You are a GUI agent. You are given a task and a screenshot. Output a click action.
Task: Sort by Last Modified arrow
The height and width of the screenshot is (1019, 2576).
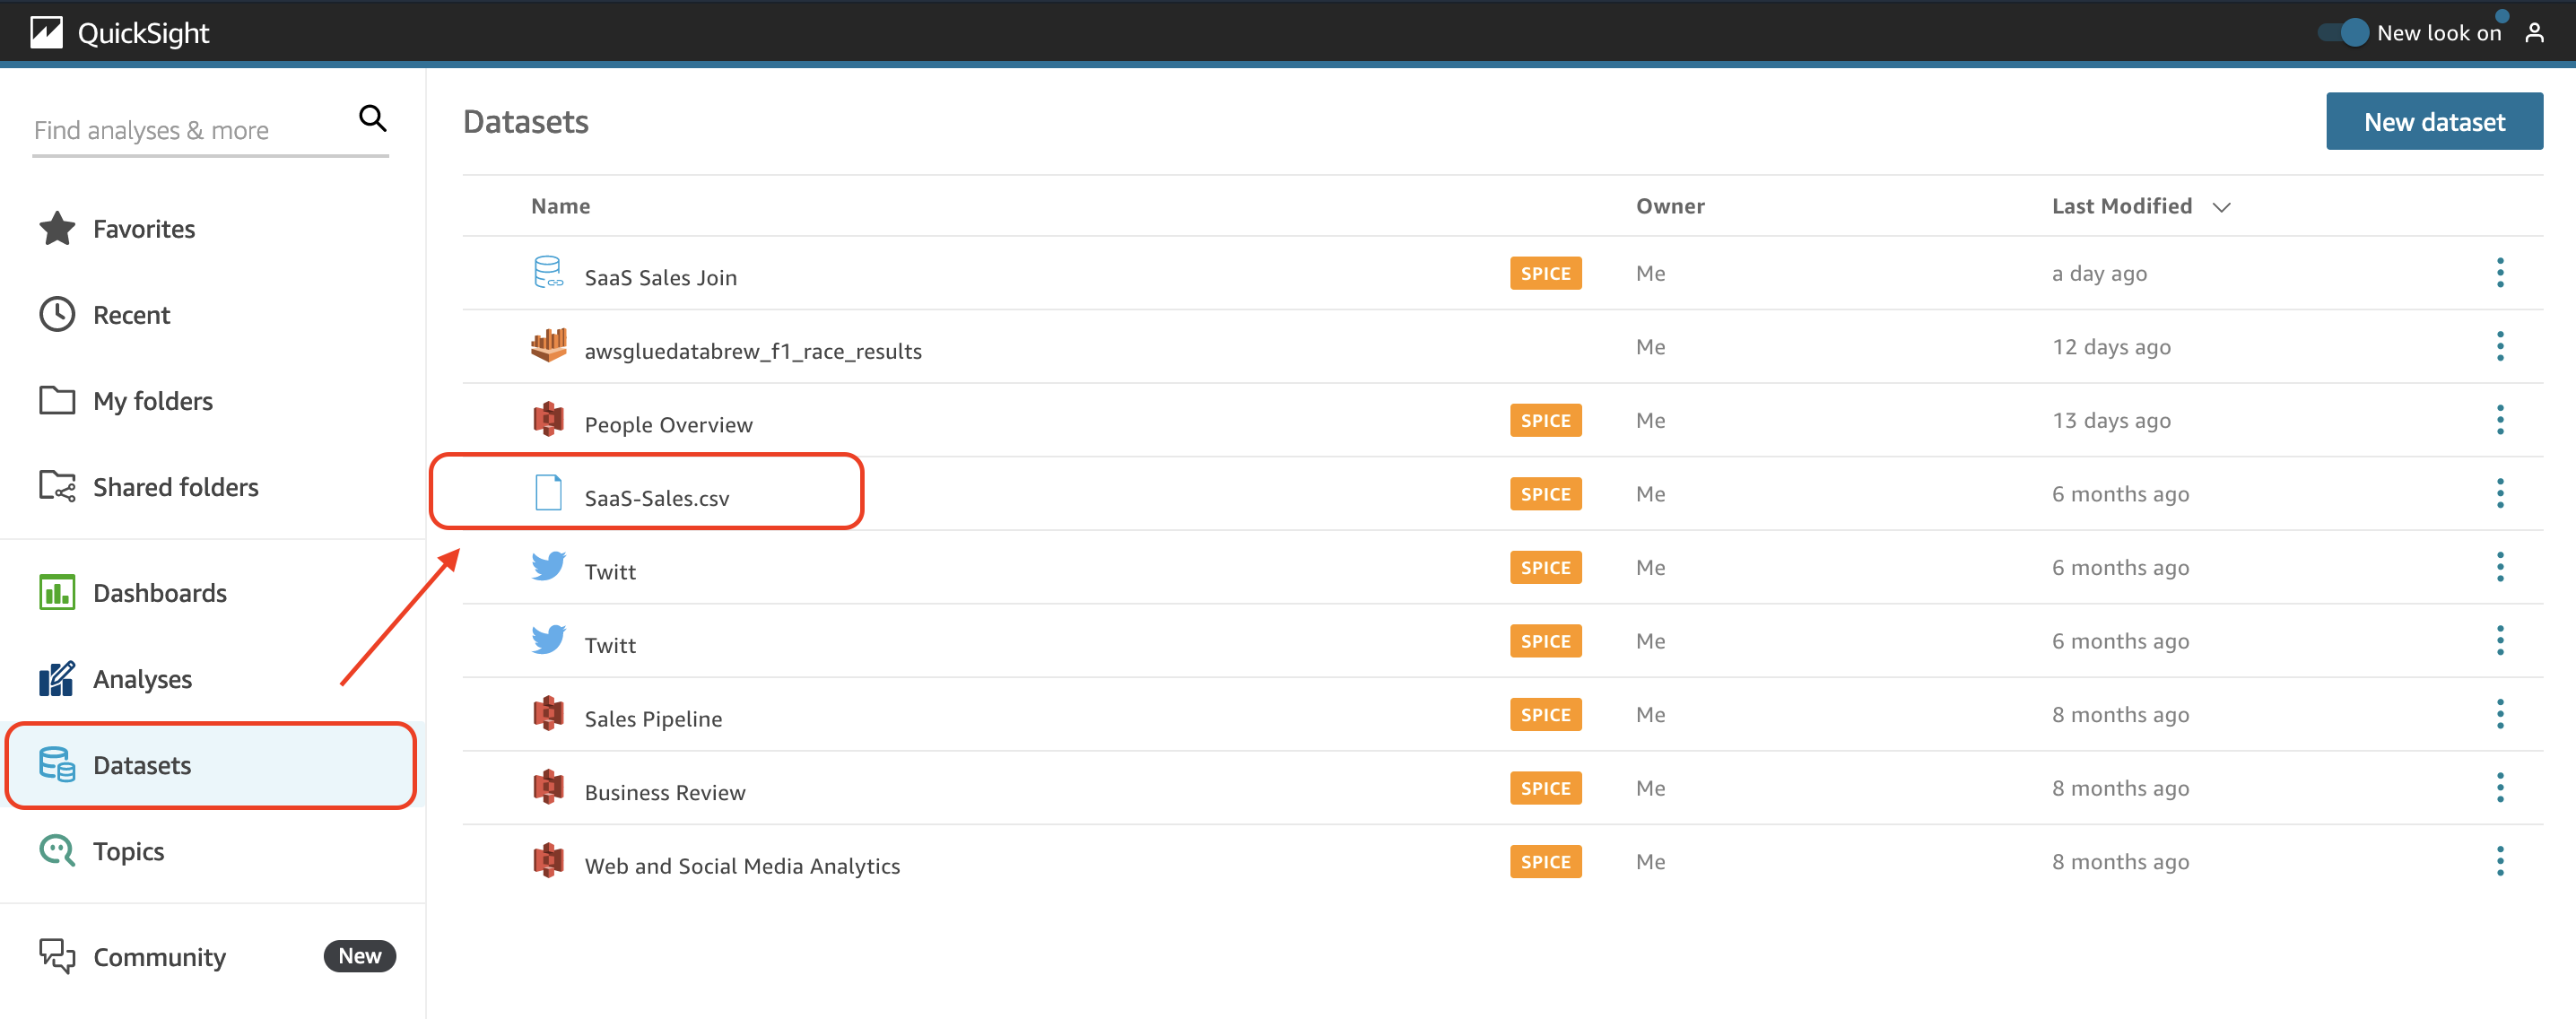tap(2221, 207)
